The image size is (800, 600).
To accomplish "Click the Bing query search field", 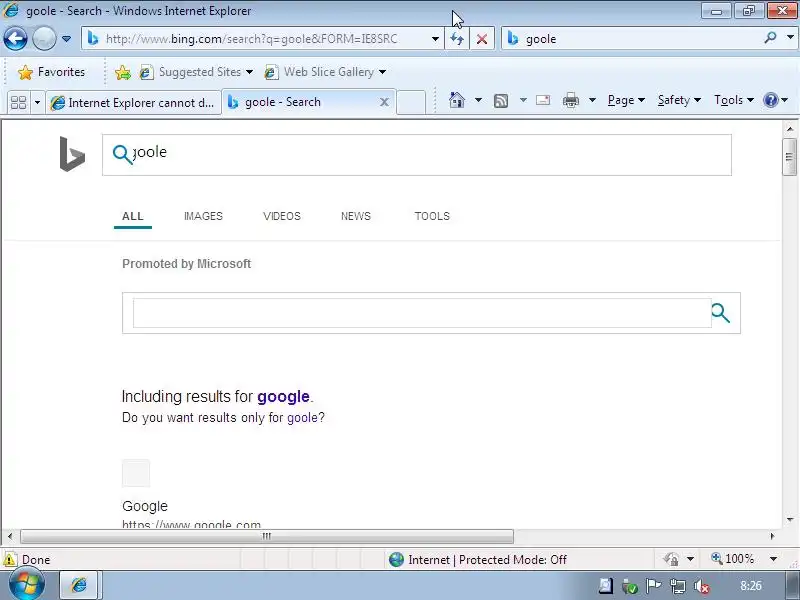I will 416,155.
